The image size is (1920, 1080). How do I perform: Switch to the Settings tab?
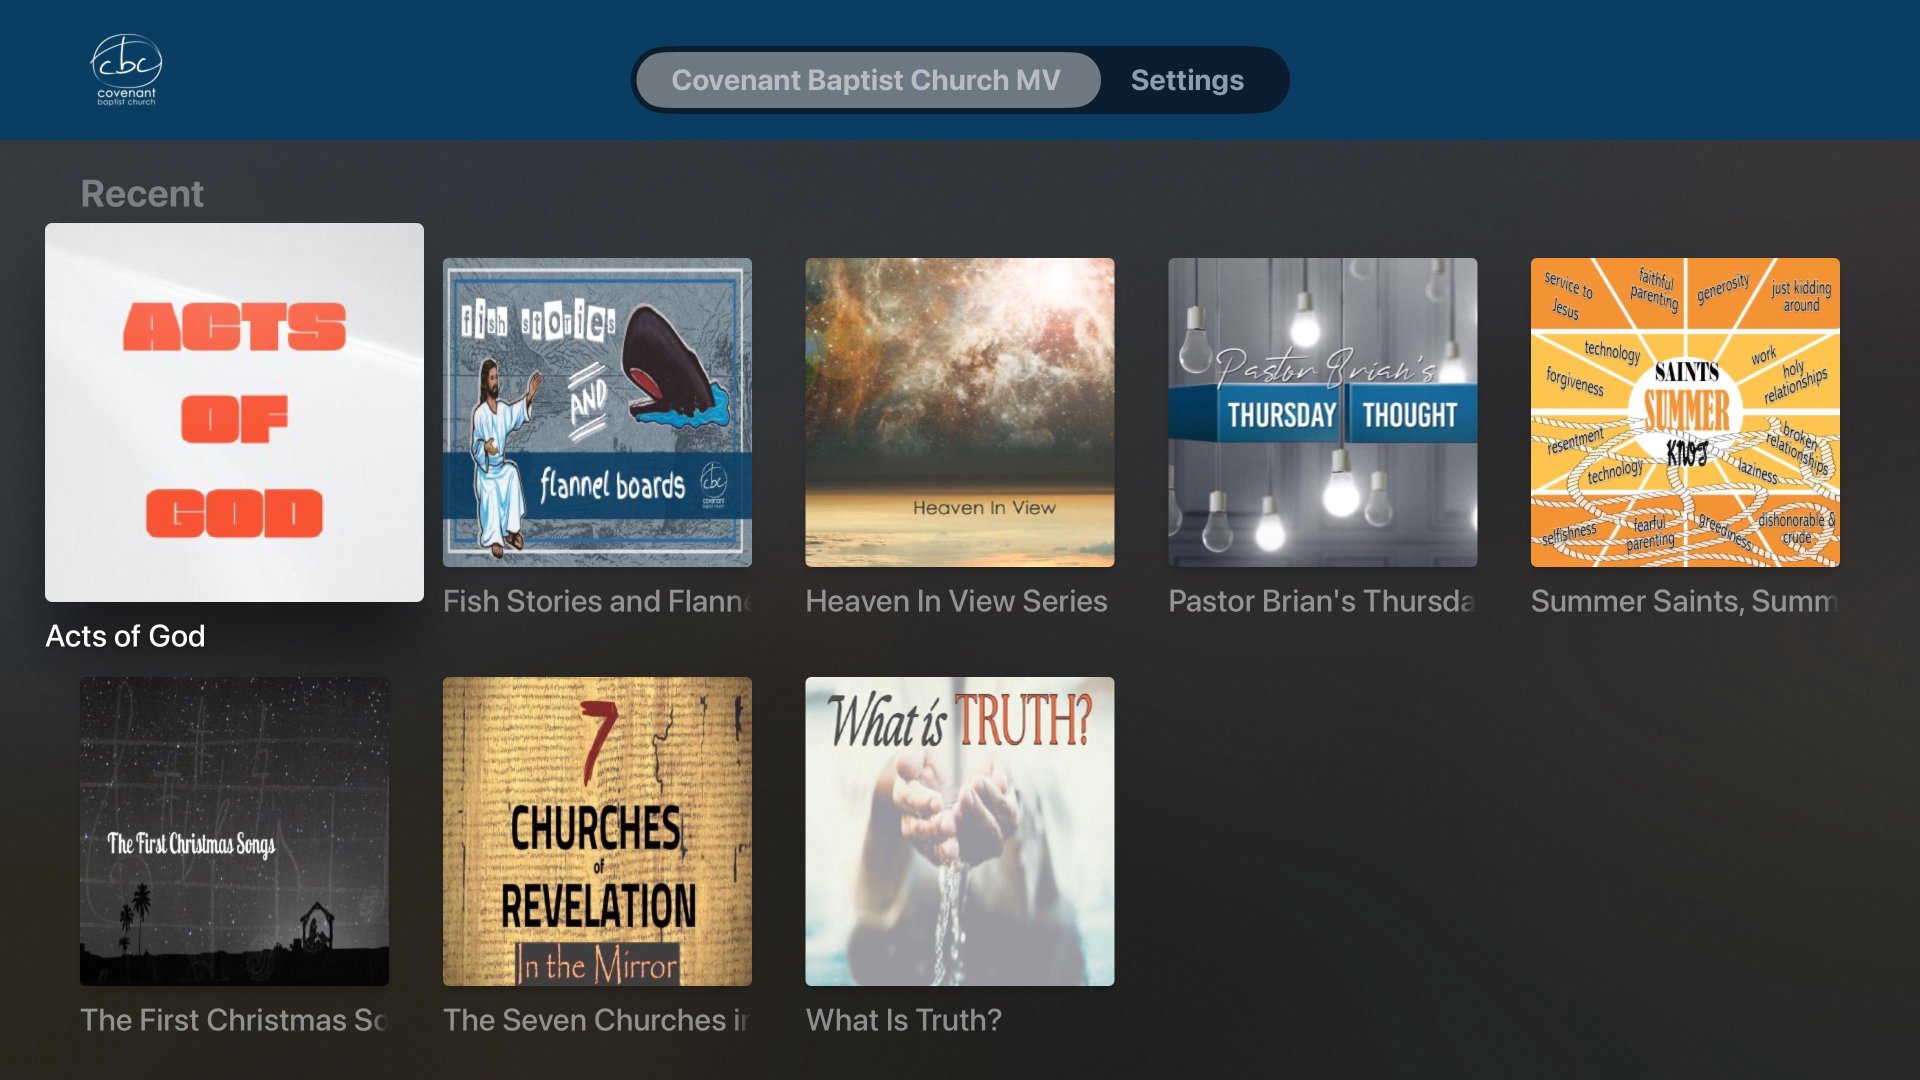pyautogui.click(x=1187, y=80)
